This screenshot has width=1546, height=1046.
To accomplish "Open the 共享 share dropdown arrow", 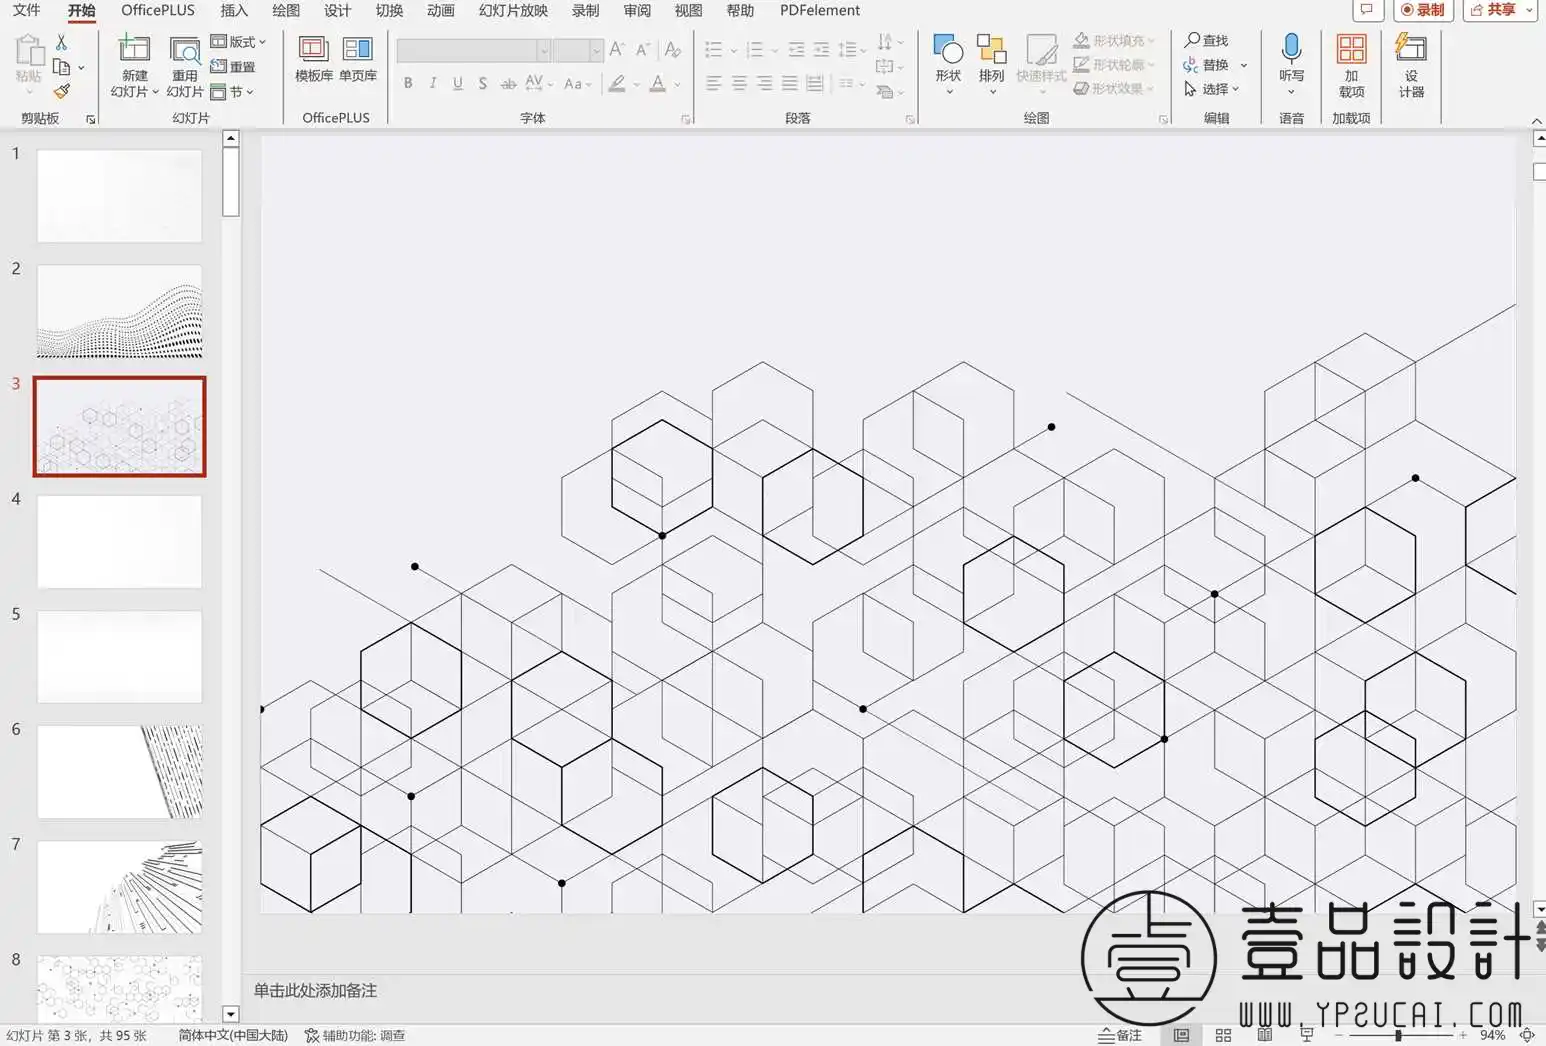I will (1528, 10).
